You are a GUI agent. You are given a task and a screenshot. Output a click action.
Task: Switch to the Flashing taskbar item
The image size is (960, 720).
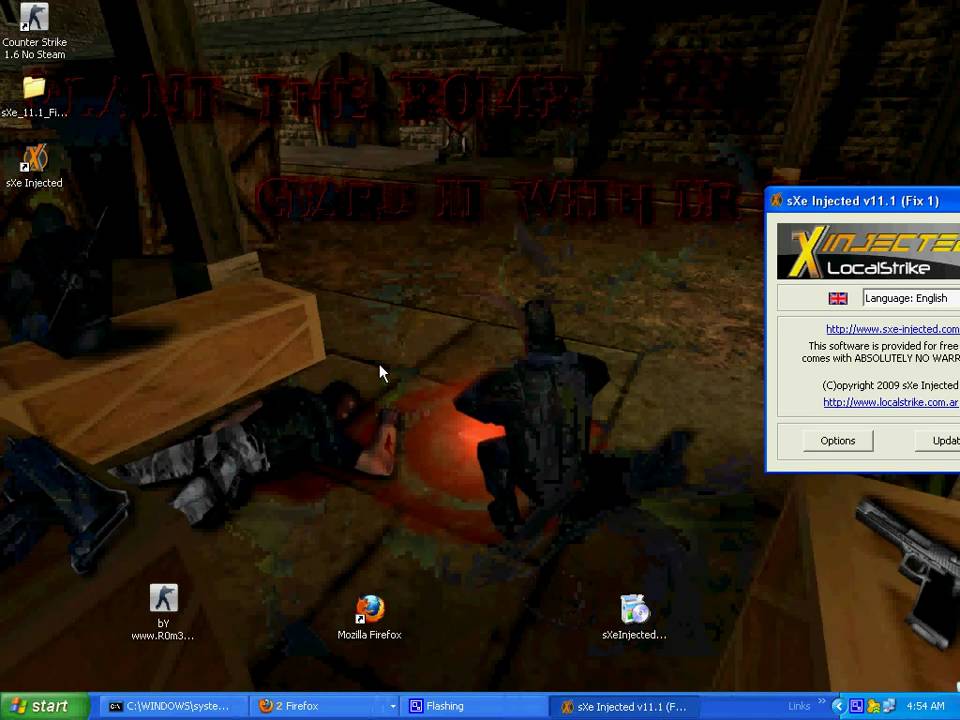point(473,707)
